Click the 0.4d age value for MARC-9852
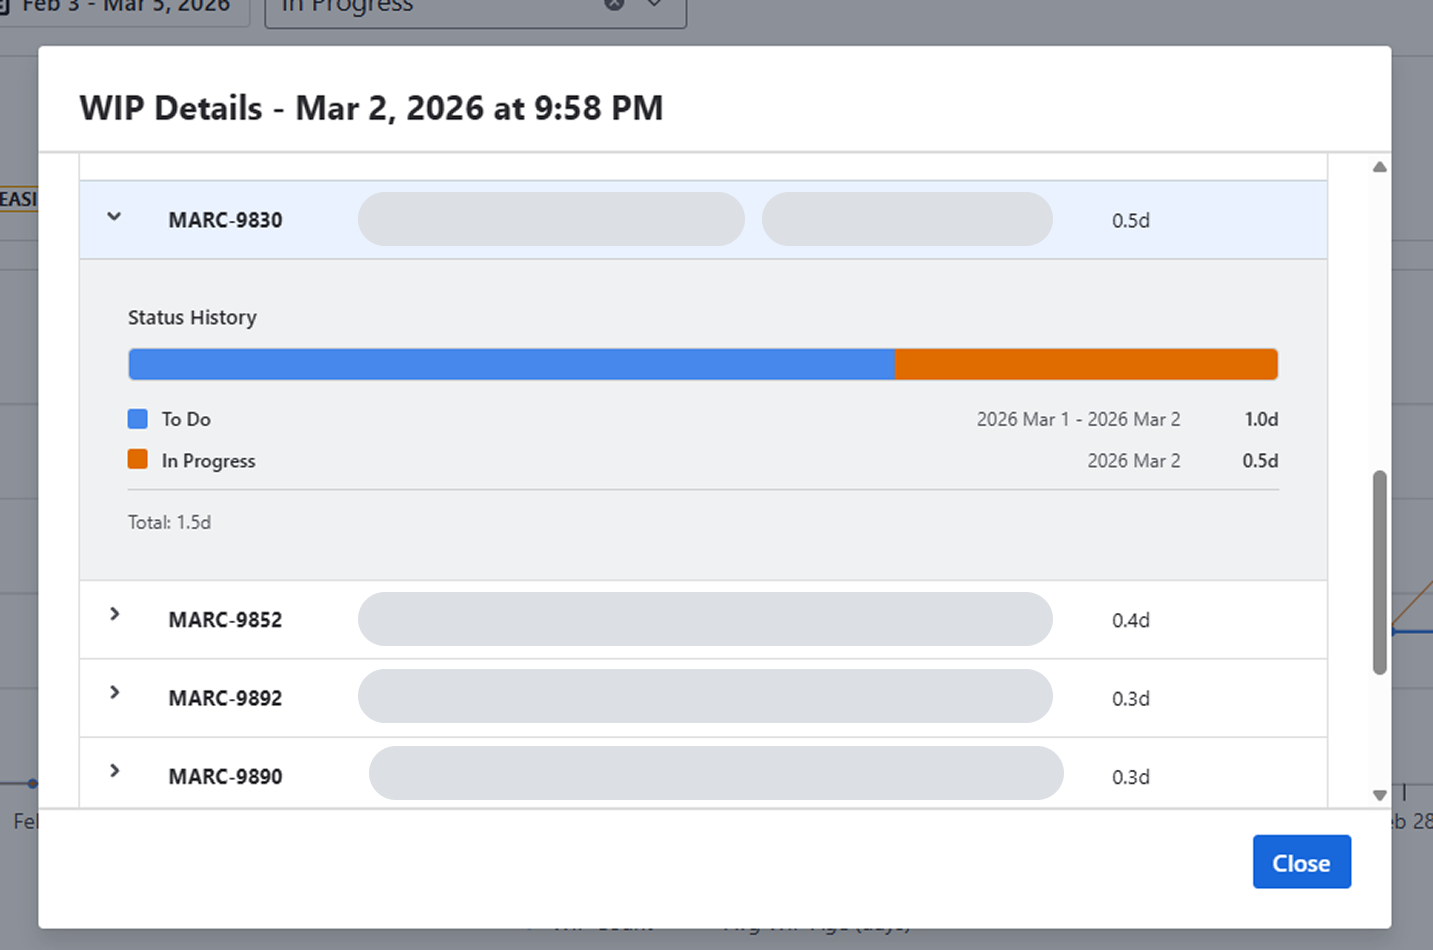Image resolution: width=1433 pixels, height=950 pixels. click(x=1130, y=620)
